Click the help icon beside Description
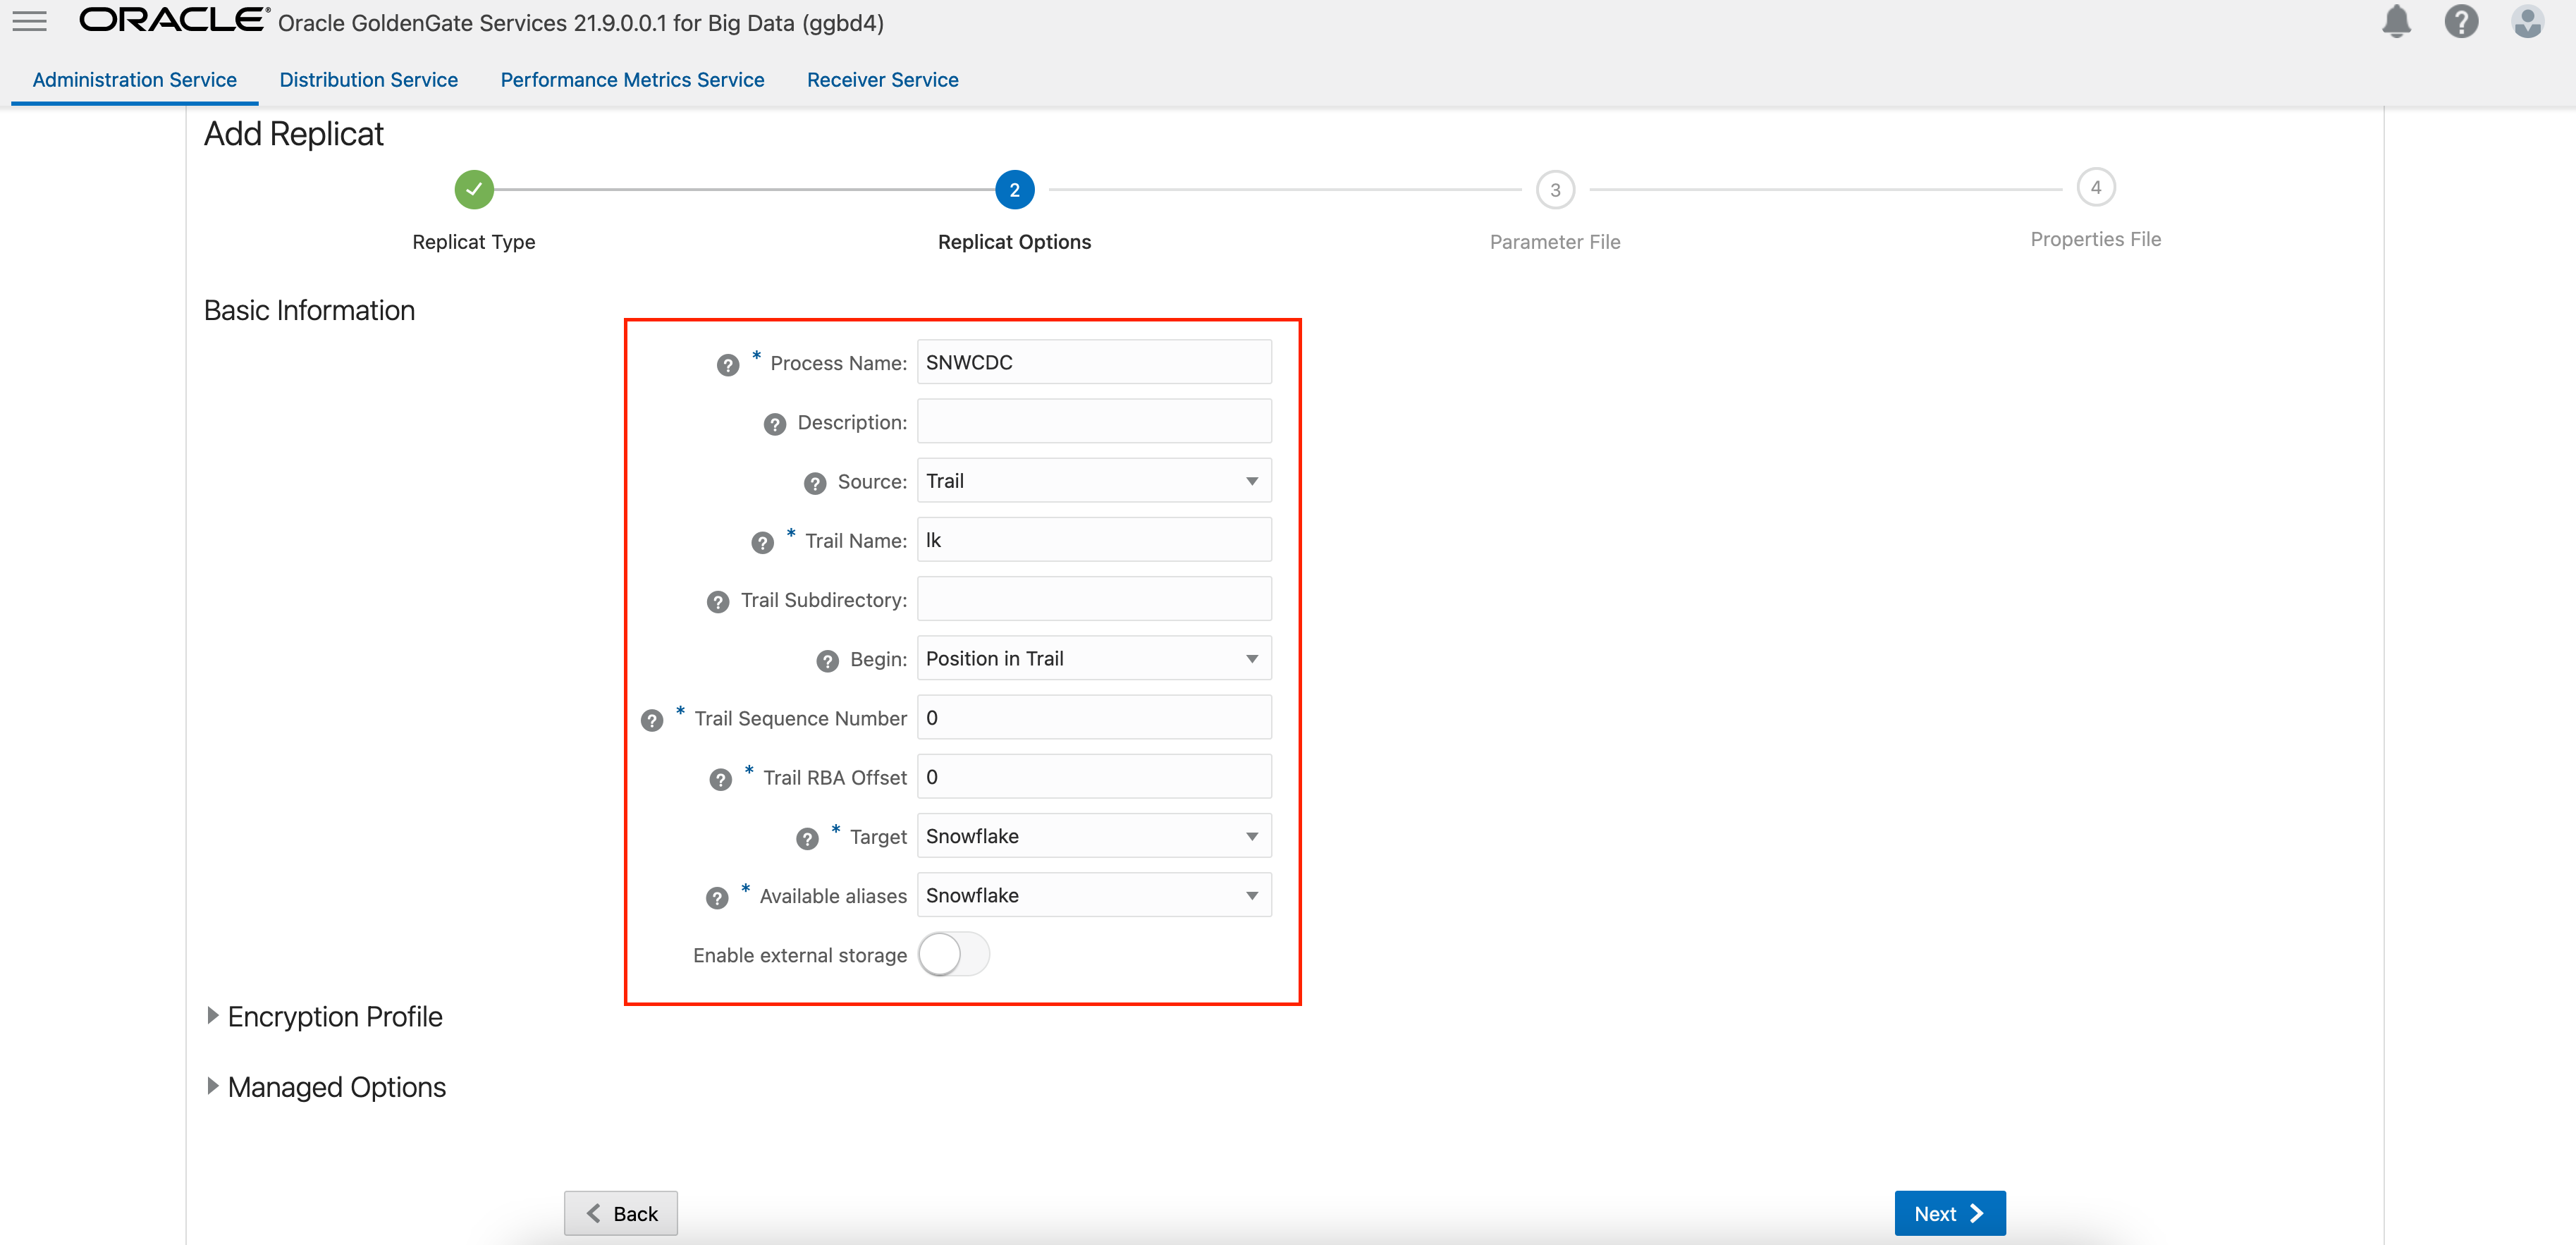The image size is (2576, 1245). pyautogui.click(x=774, y=424)
